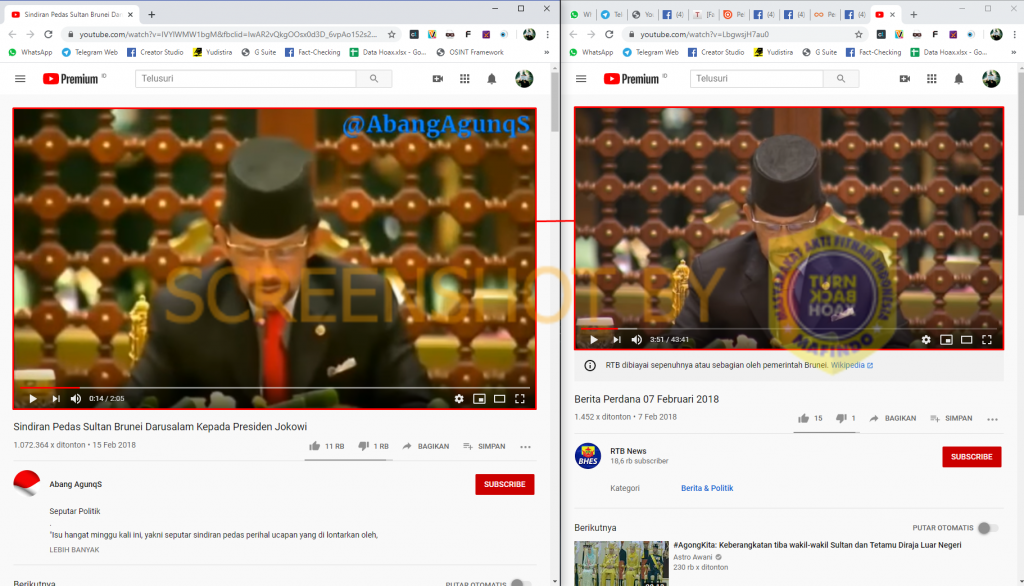Go back in the left browser window
This screenshot has width=1024, height=586.
tap(12, 34)
